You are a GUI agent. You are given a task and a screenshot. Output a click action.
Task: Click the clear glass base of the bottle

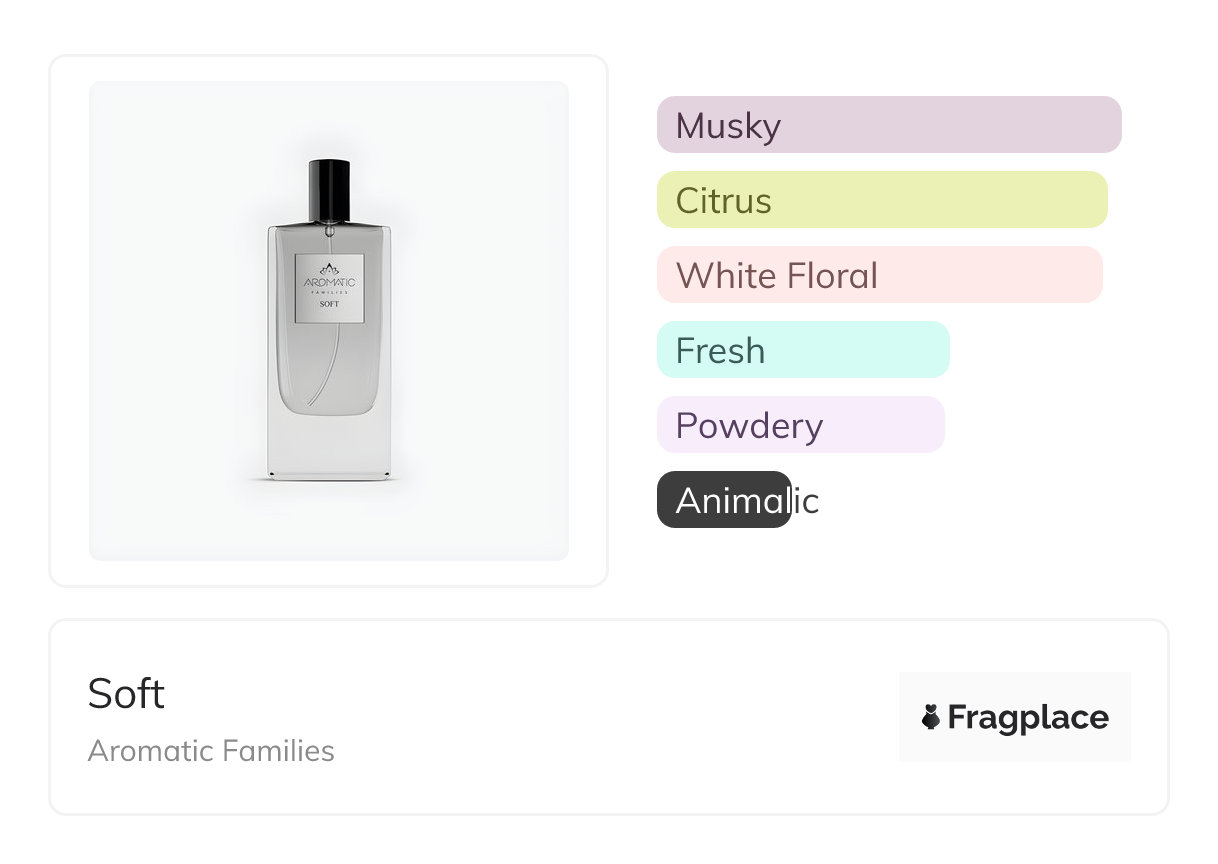tap(329, 445)
